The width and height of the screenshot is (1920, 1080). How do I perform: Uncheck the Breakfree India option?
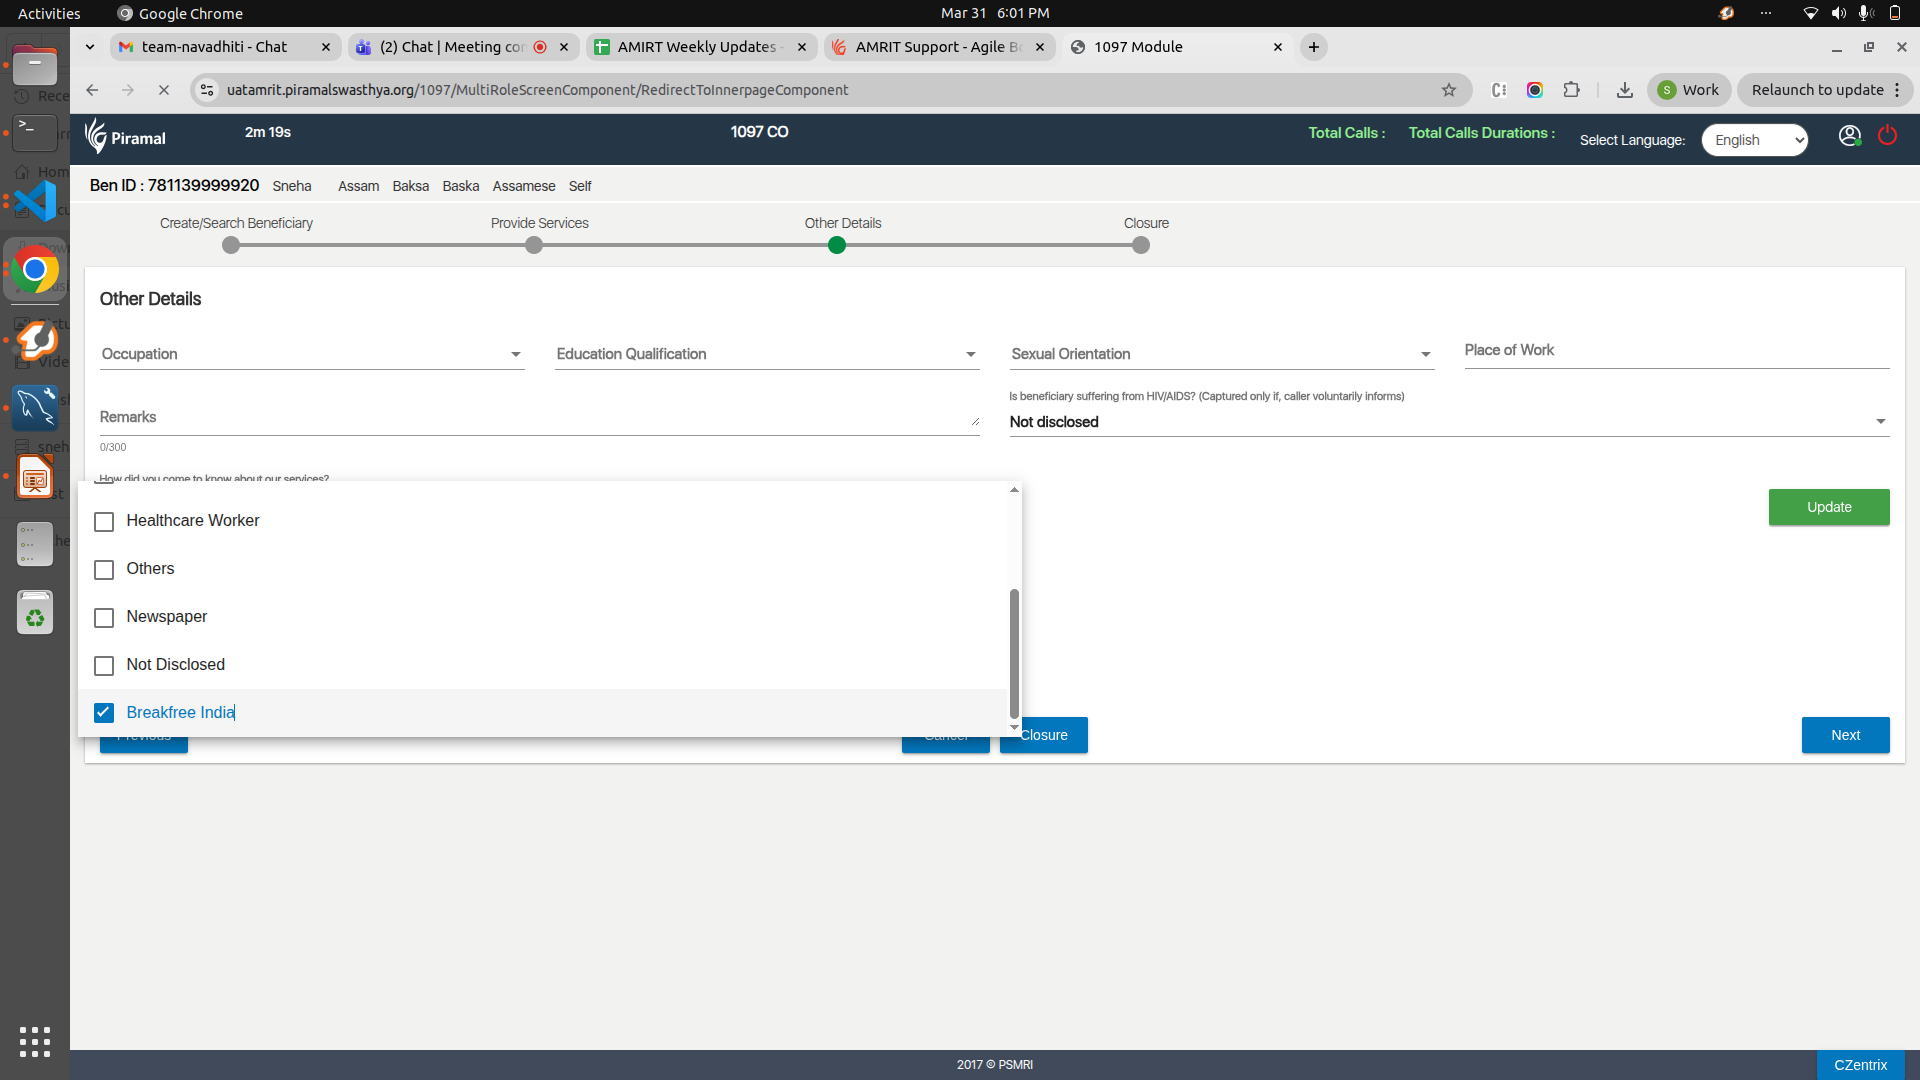(104, 713)
